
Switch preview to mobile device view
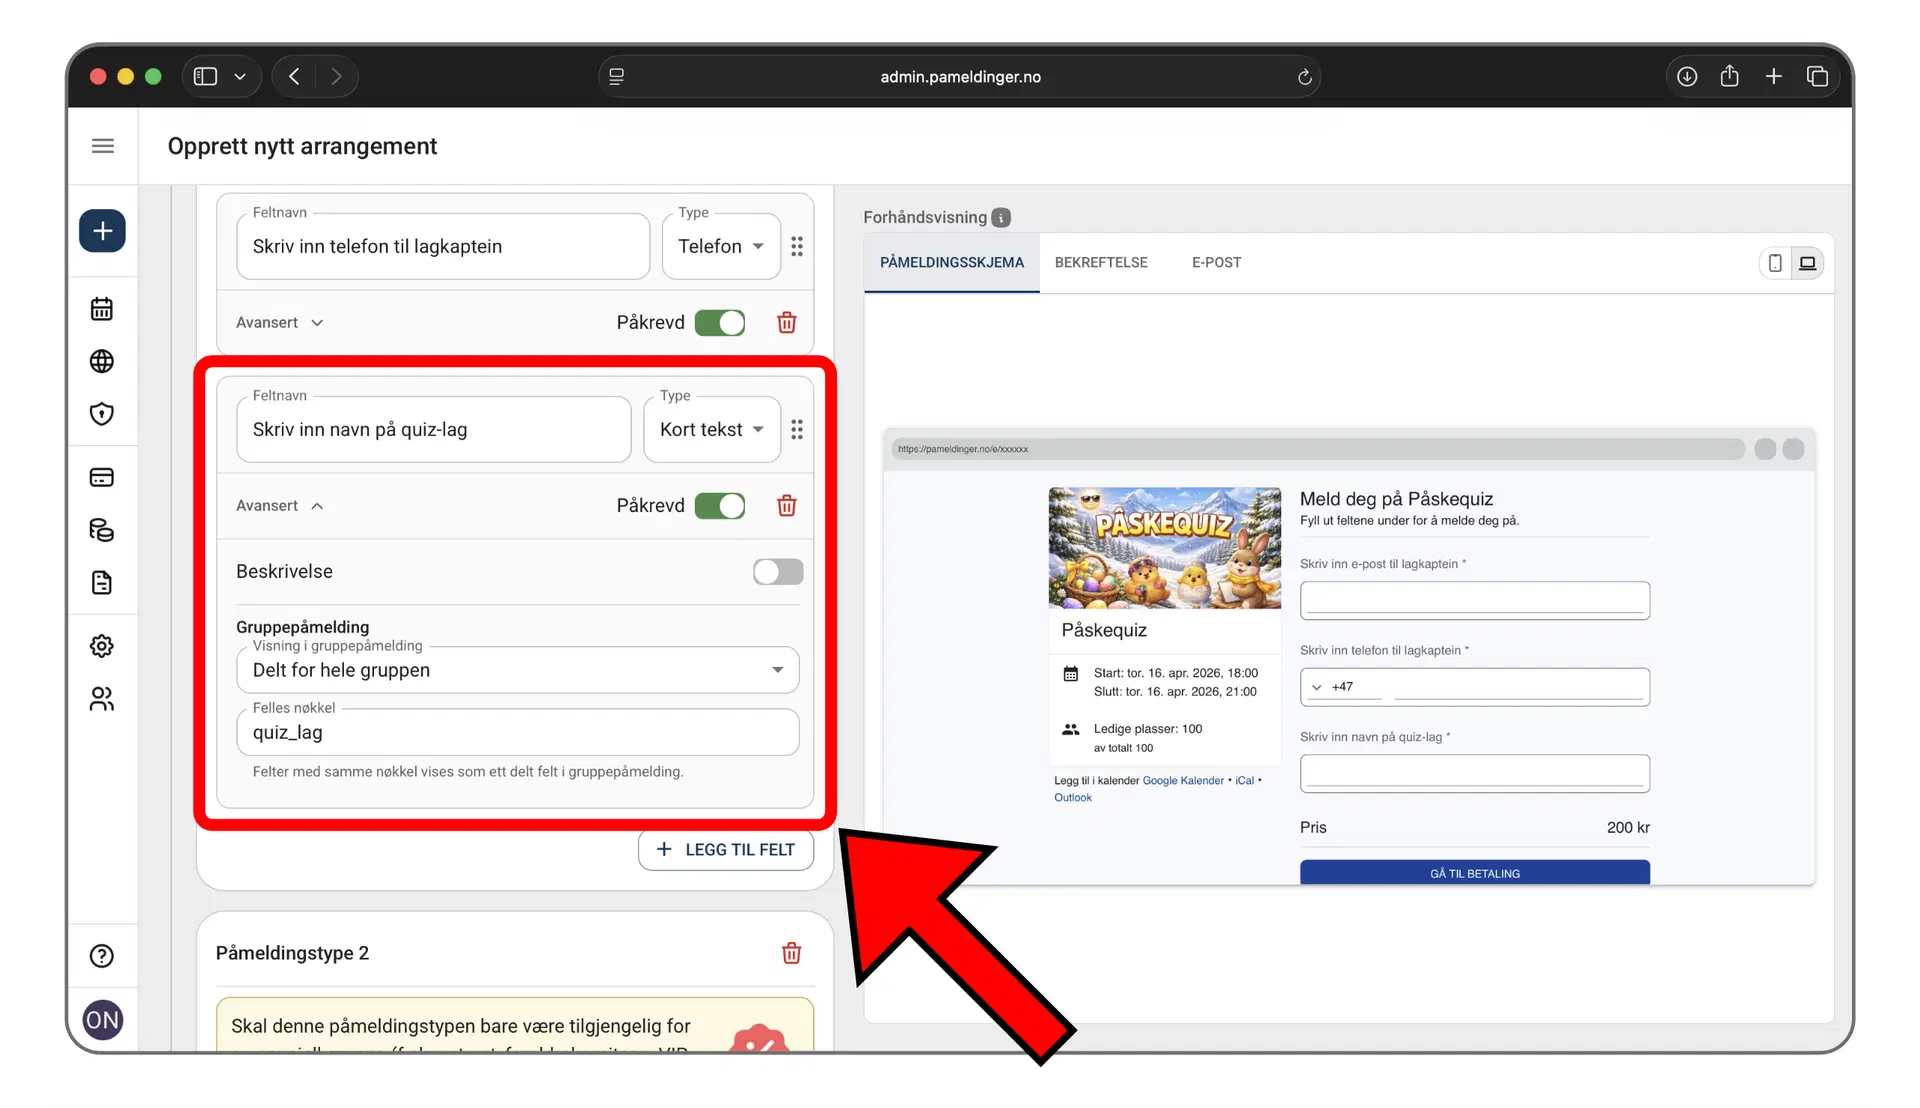click(x=1775, y=263)
